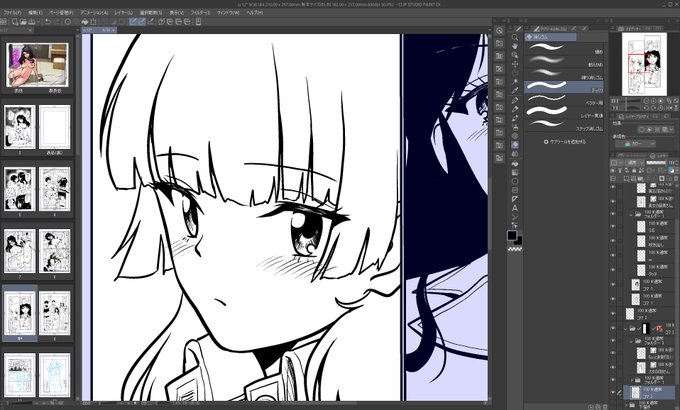680x410 pixels.
Task: Open the レイヤー menu
Action: tap(124, 13)
